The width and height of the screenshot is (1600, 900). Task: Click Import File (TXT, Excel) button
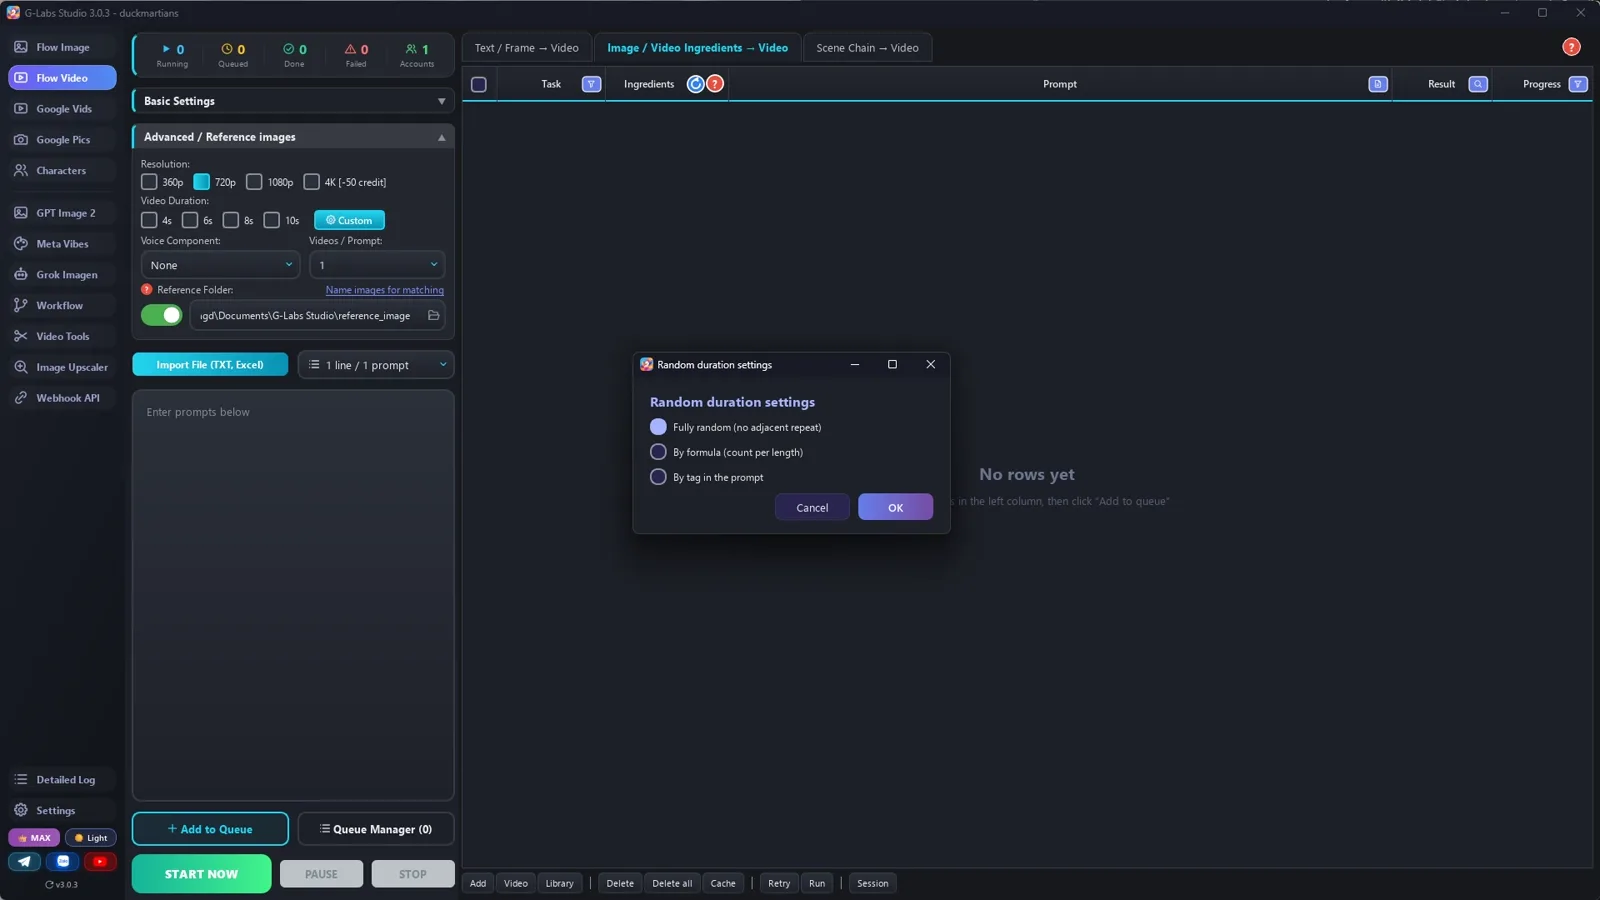210,365
